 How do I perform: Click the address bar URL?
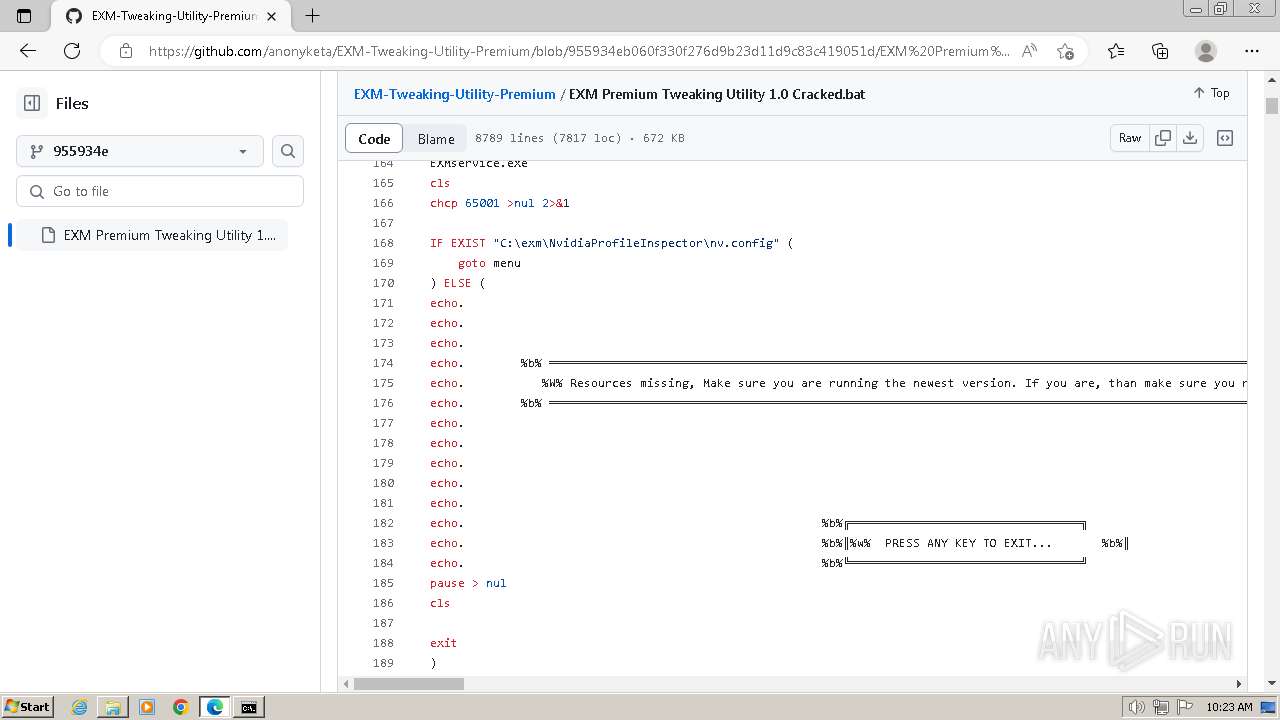579,51
